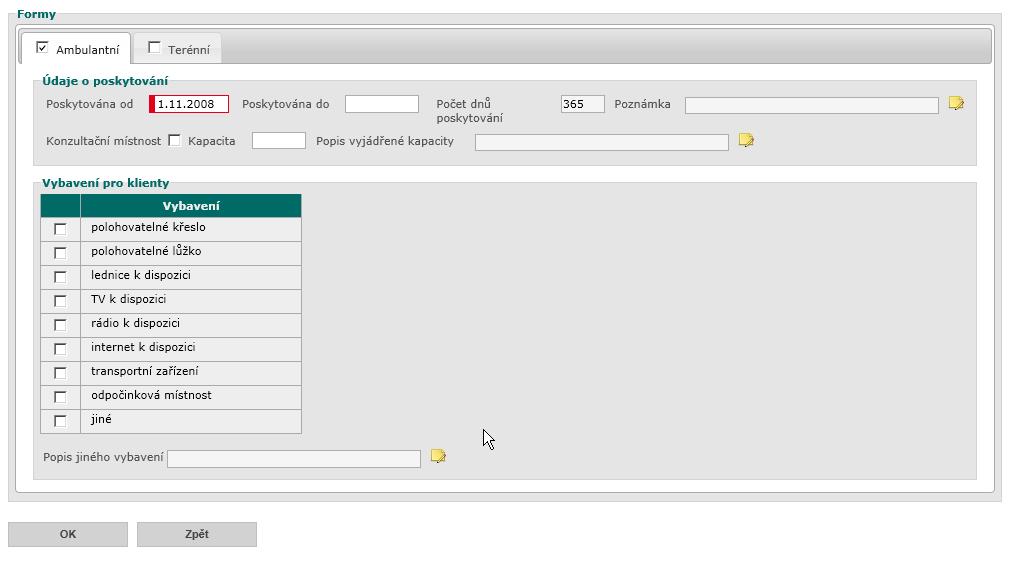
Task: Select the Vybavení pro klienty heading
Action: click(x=106, y=183)
